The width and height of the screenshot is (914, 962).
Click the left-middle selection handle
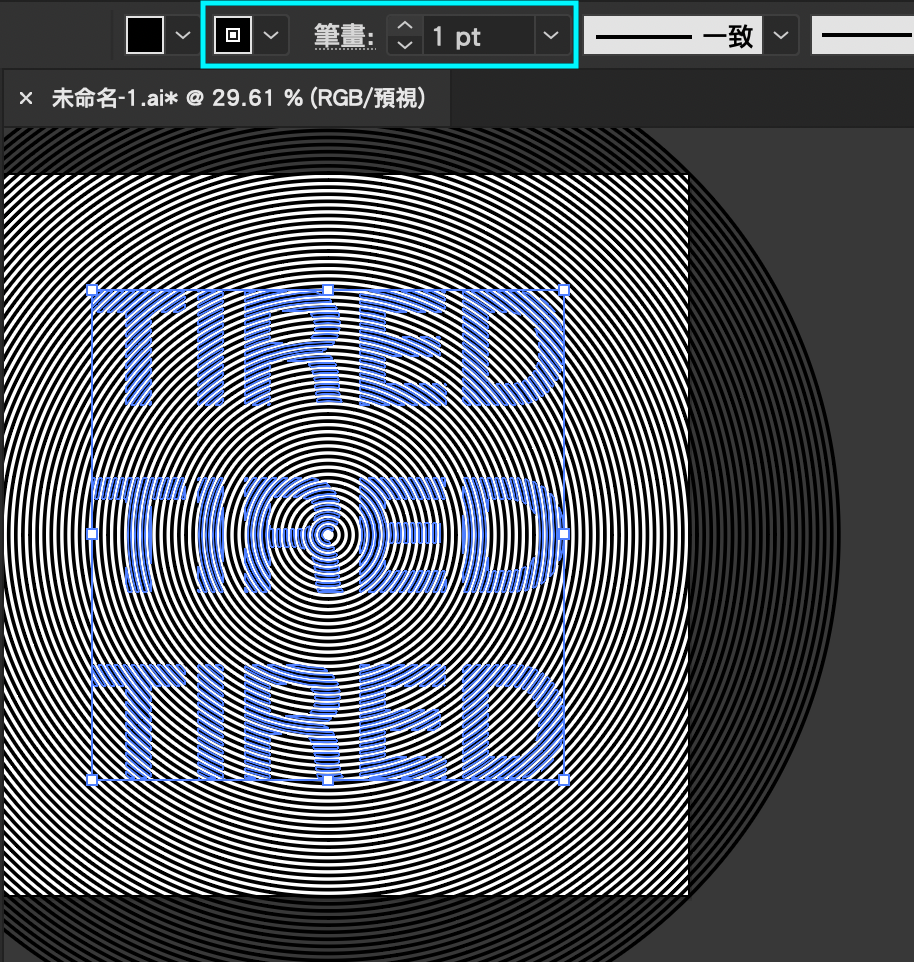pos(92,534)
